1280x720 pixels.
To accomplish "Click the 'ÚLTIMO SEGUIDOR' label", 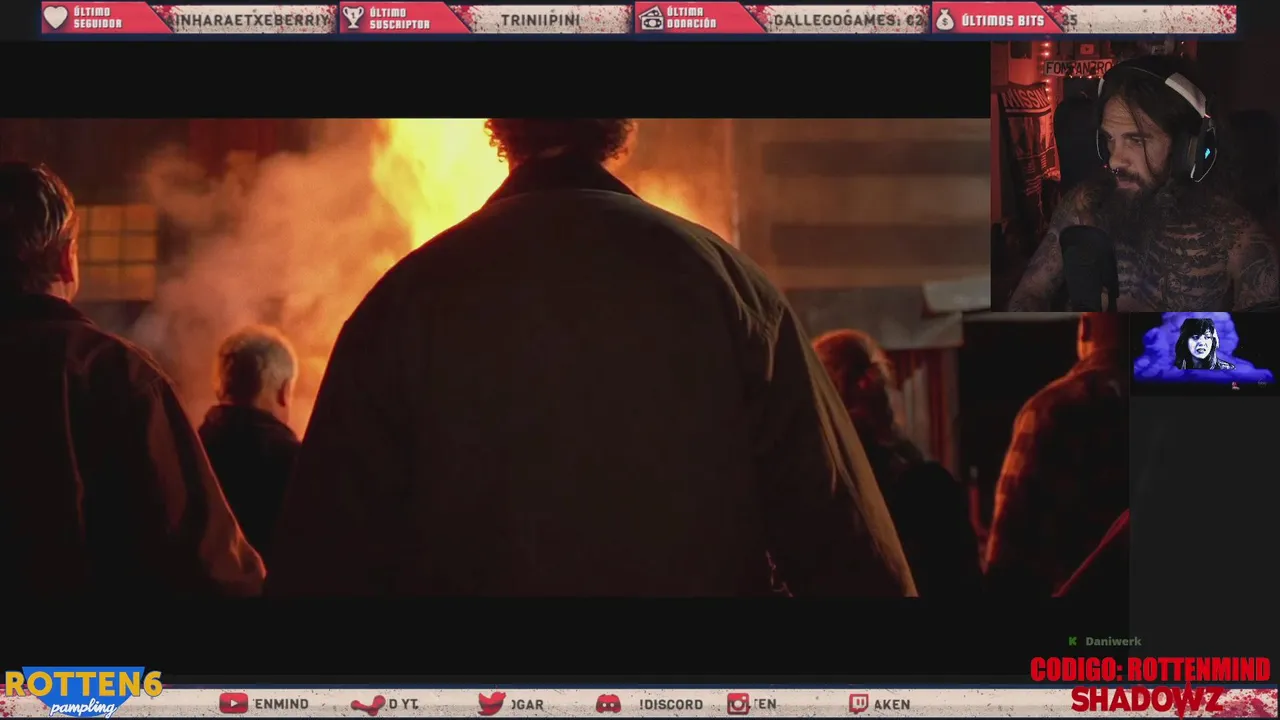I will pos(98,18).
